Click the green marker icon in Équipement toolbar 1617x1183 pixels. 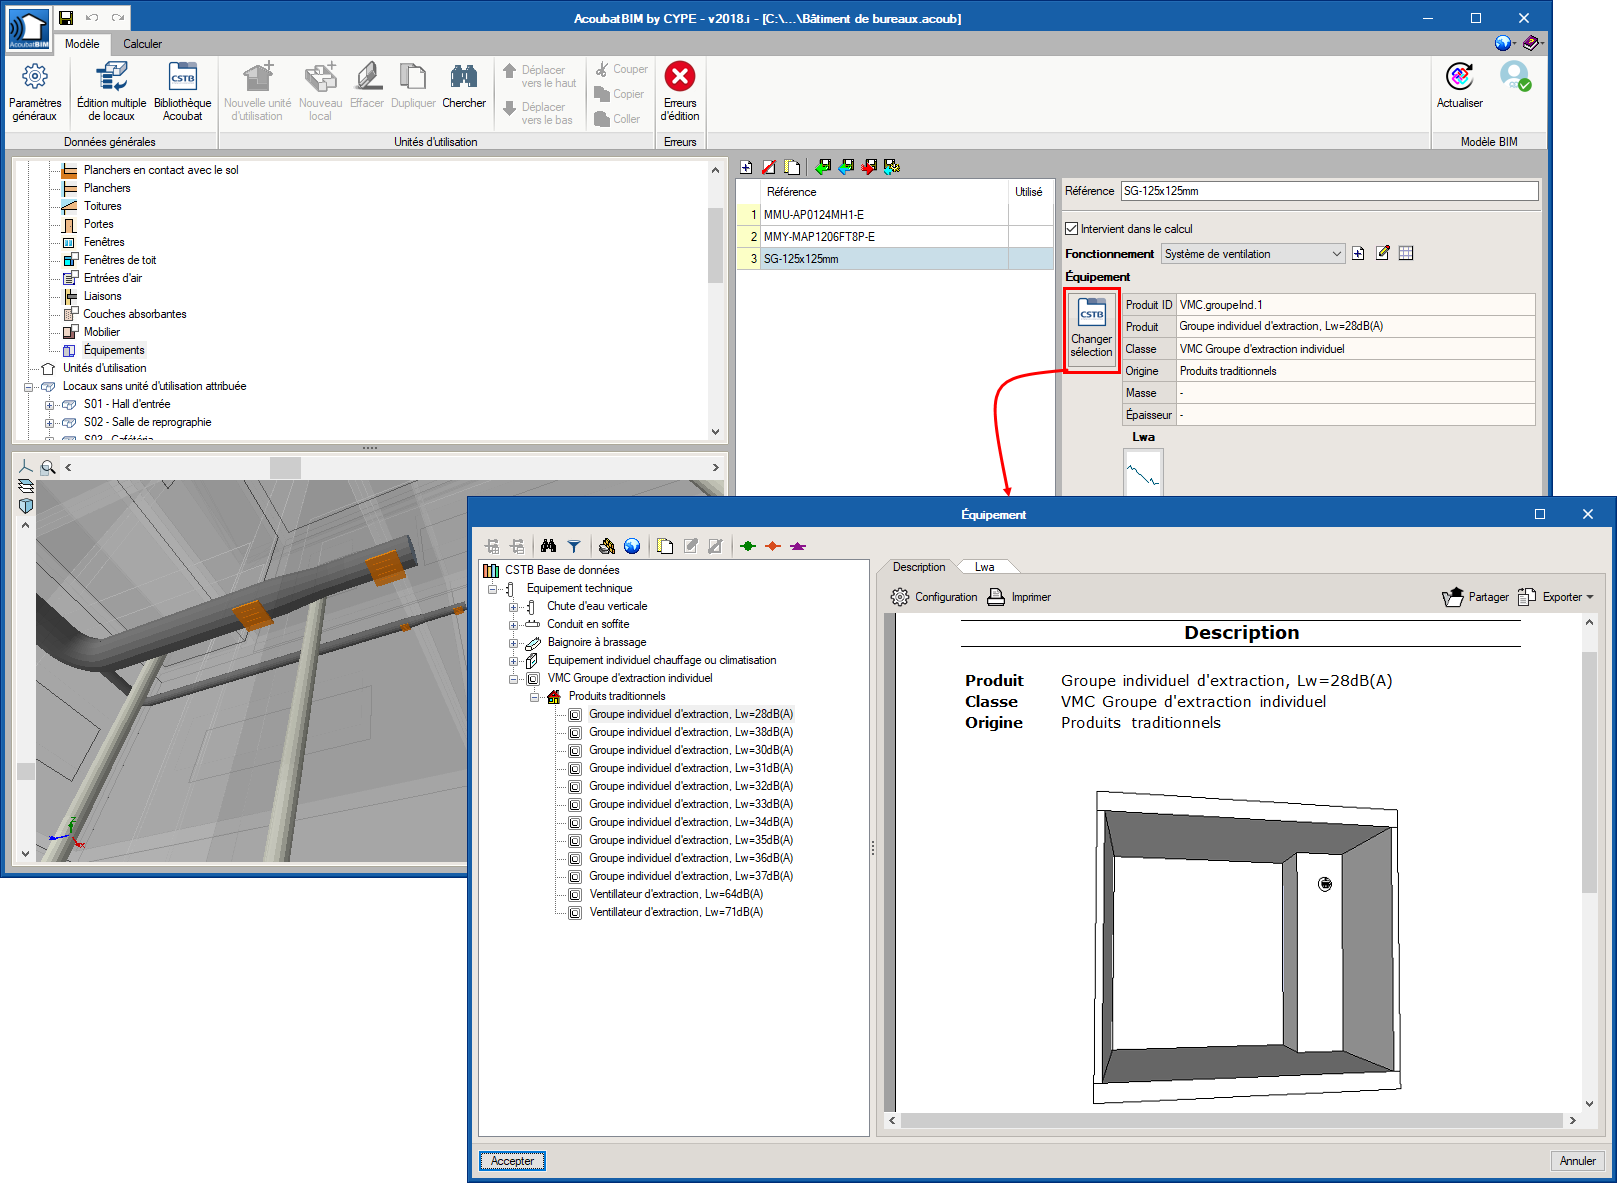pos(747,546)
